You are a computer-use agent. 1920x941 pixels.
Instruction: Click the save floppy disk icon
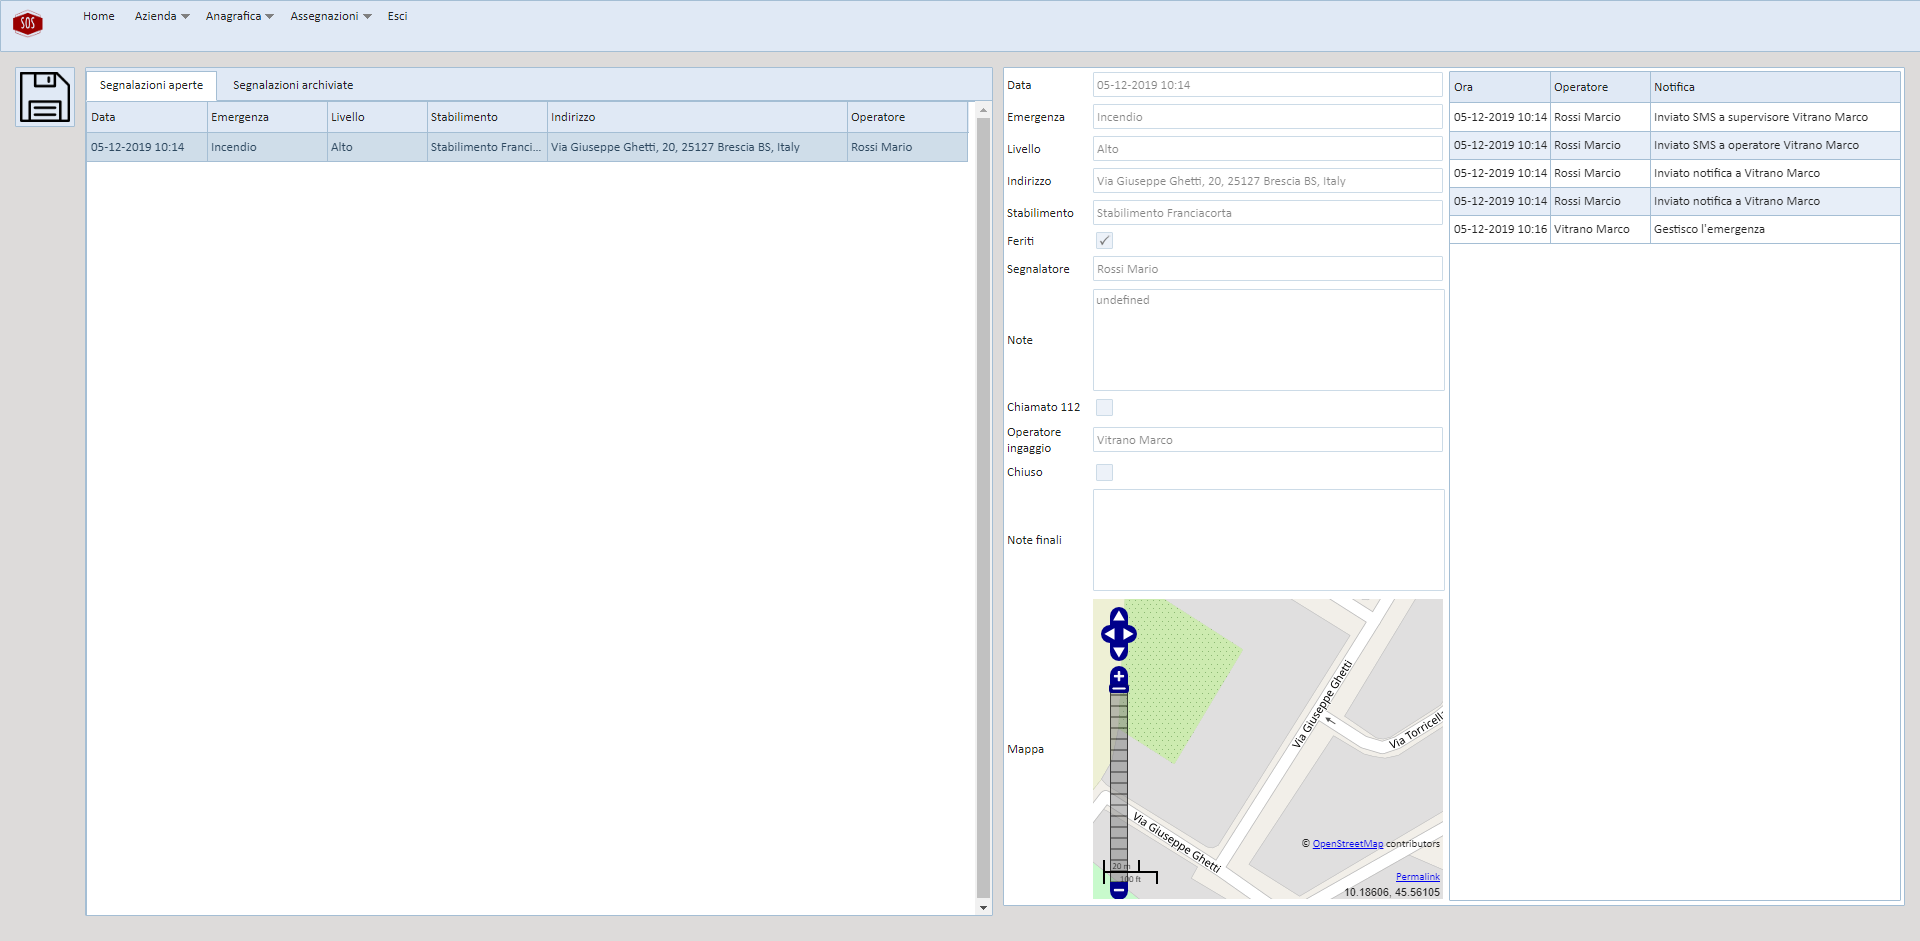point(45,97)
